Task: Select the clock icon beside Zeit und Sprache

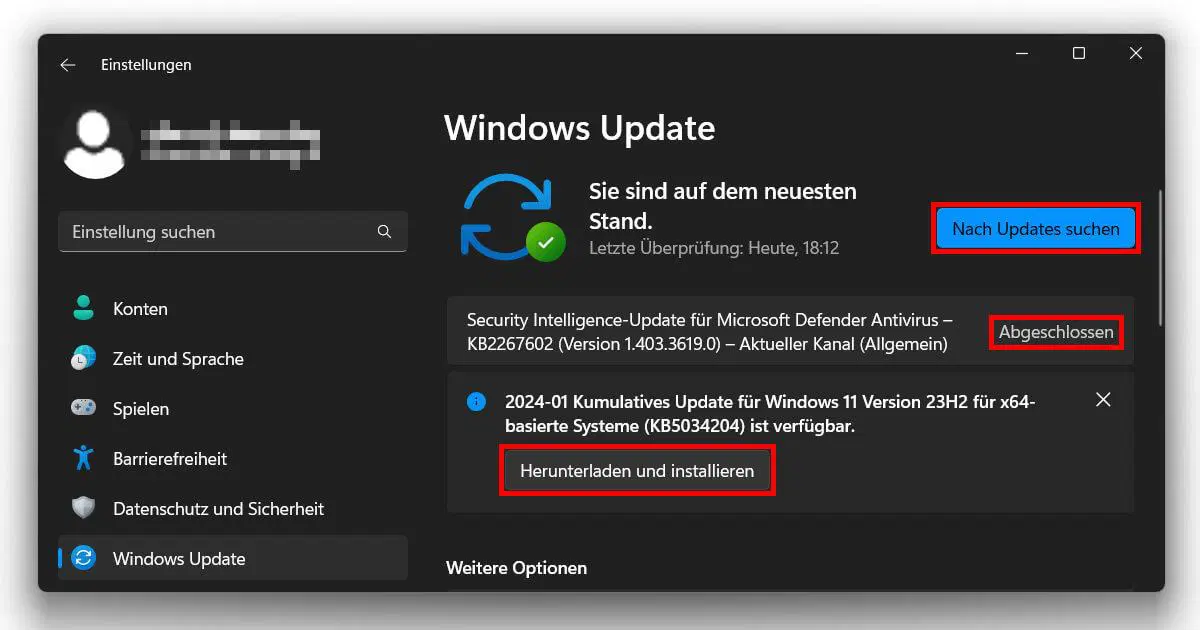Action: [x=82, y=358]
